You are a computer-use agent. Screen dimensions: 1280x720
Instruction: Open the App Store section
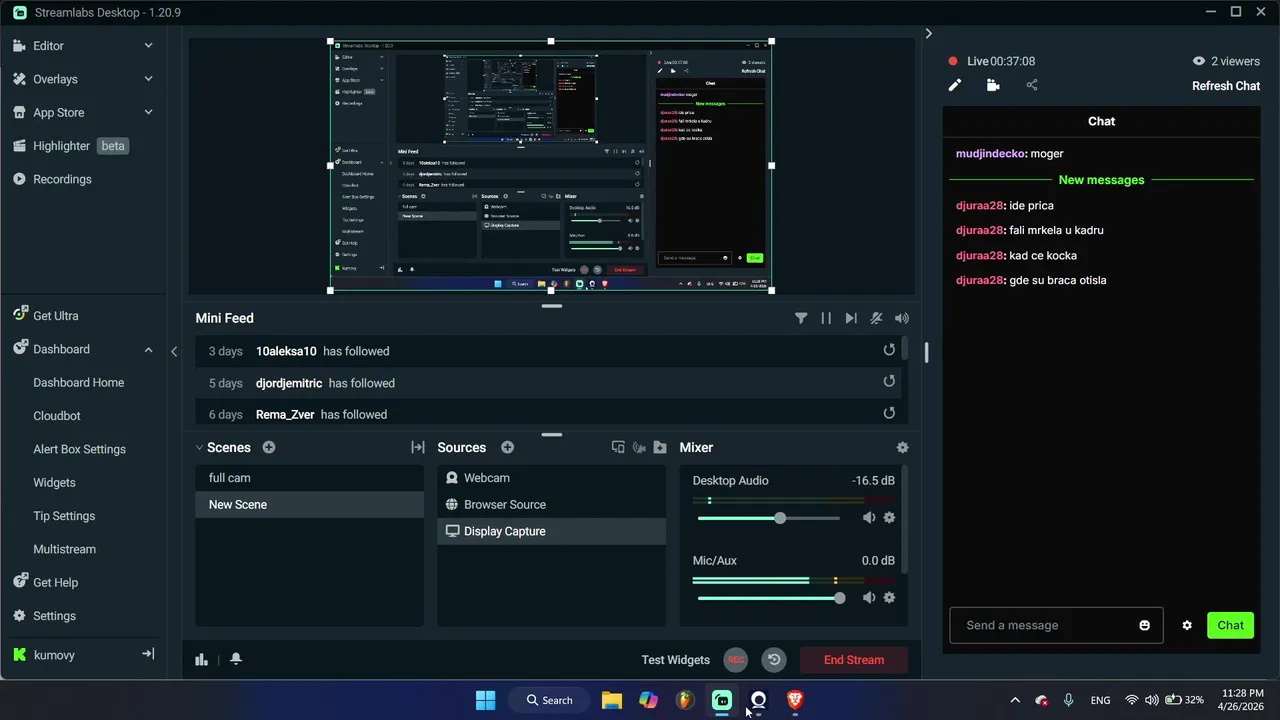tap(58, 113)
